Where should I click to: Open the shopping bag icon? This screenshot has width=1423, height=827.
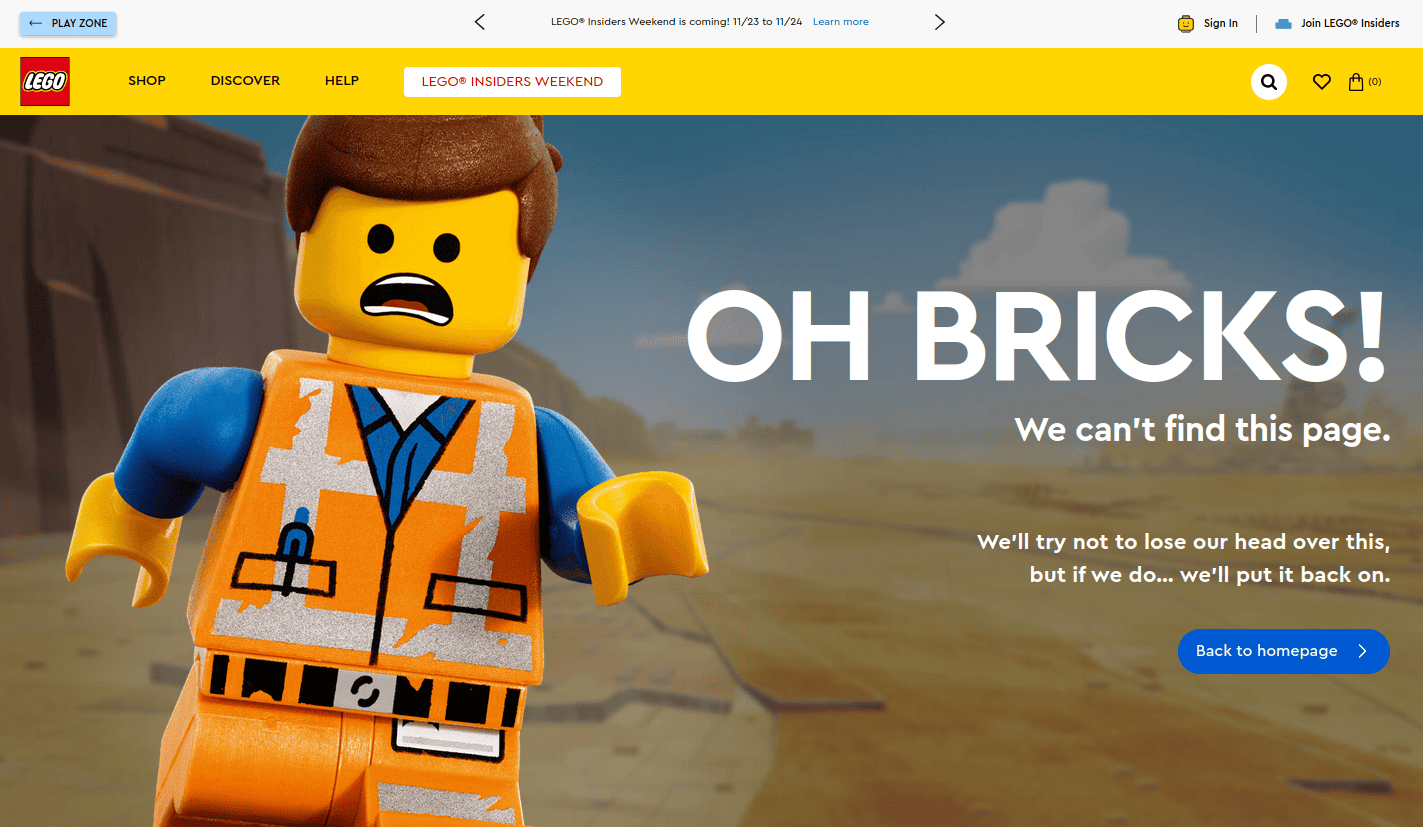[1356, 82]
